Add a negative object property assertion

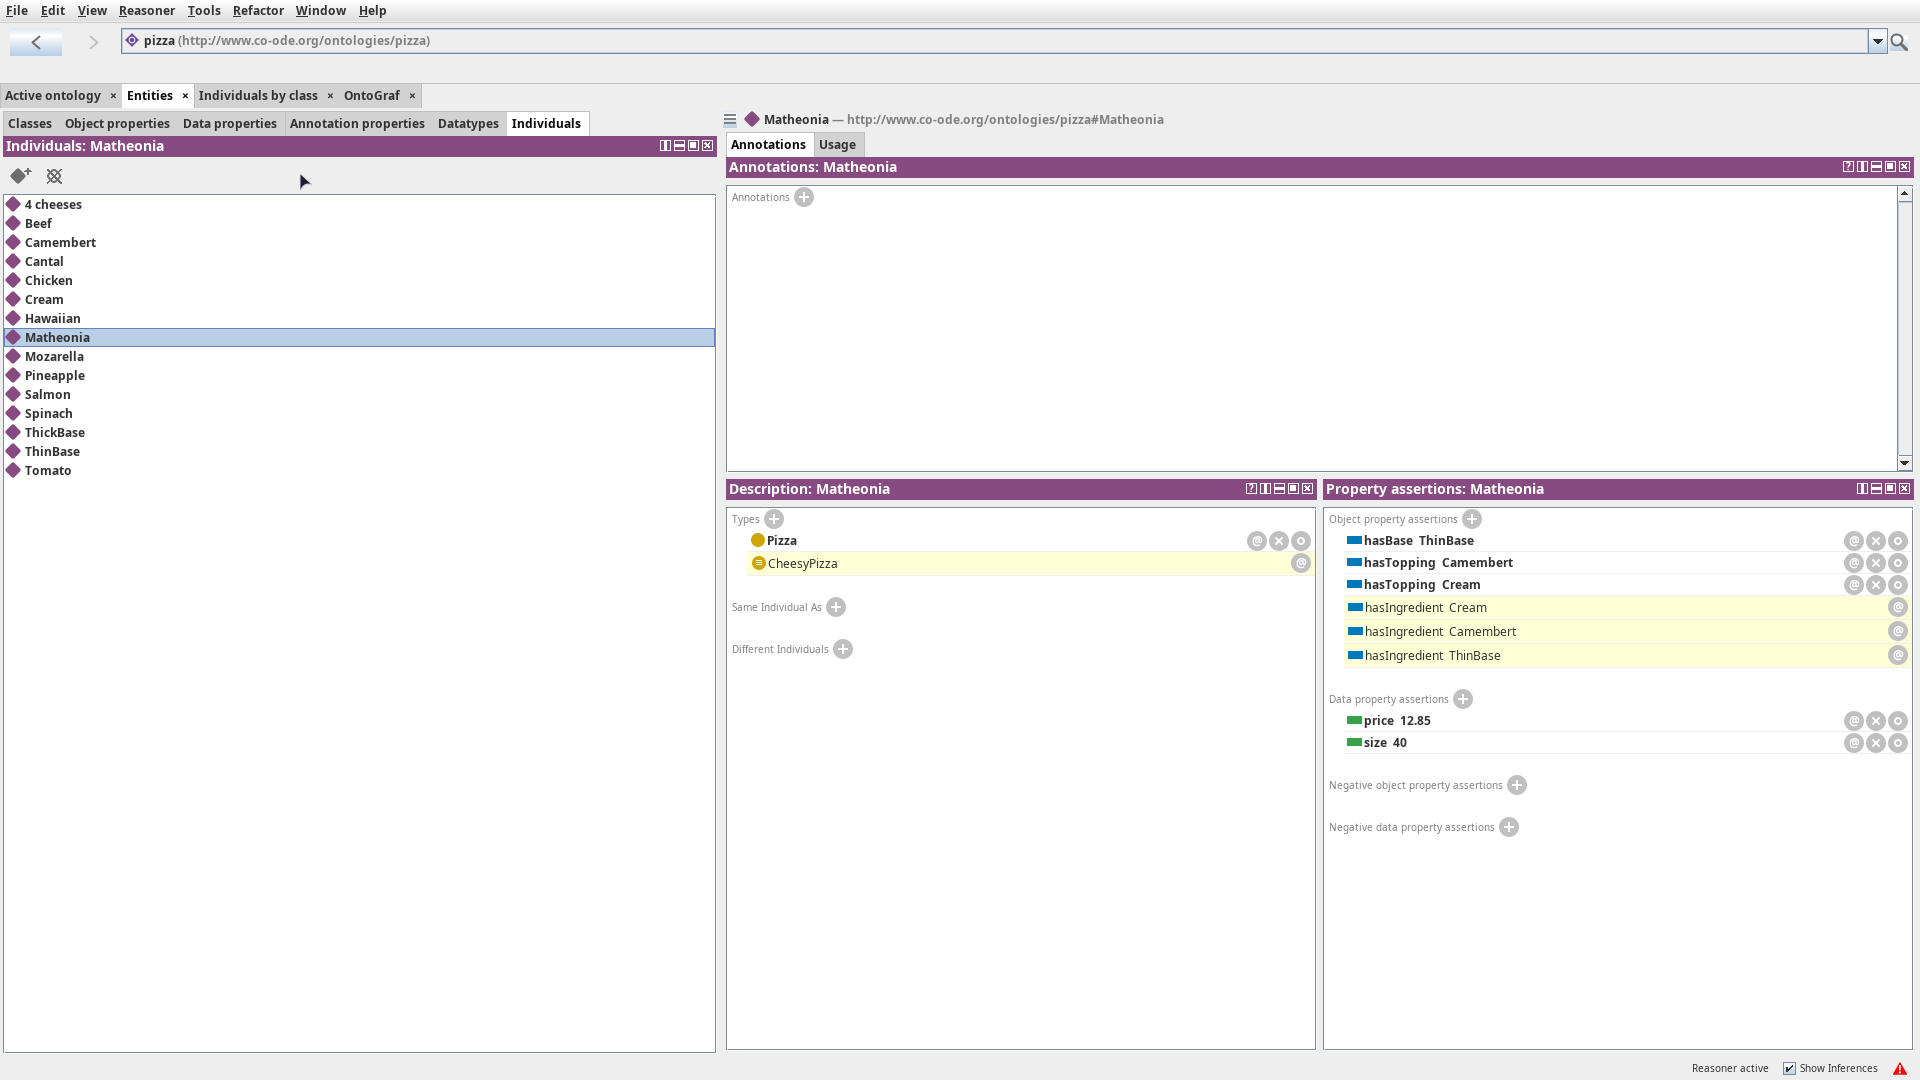1517,785
